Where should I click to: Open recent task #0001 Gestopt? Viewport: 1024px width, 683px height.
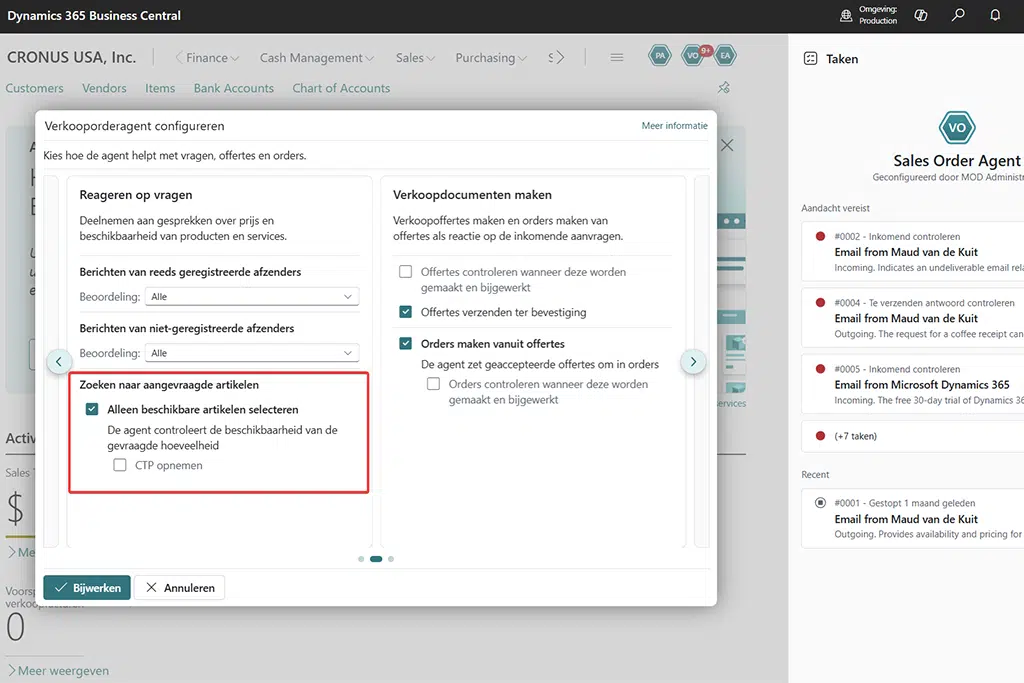click(x=913, y=518)
